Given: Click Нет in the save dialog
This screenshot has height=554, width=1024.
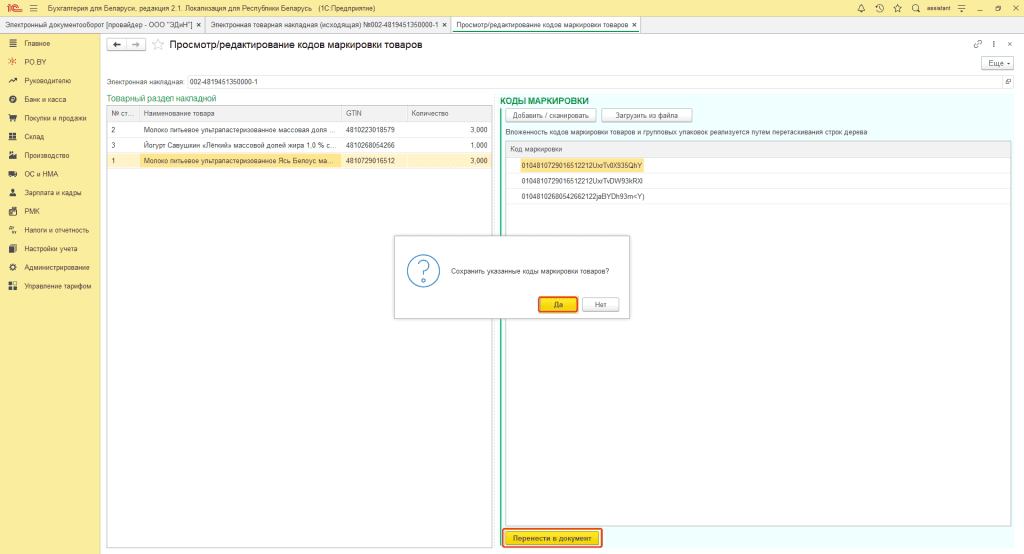Looking at the screenshot, I should click(x=600, y=304).
